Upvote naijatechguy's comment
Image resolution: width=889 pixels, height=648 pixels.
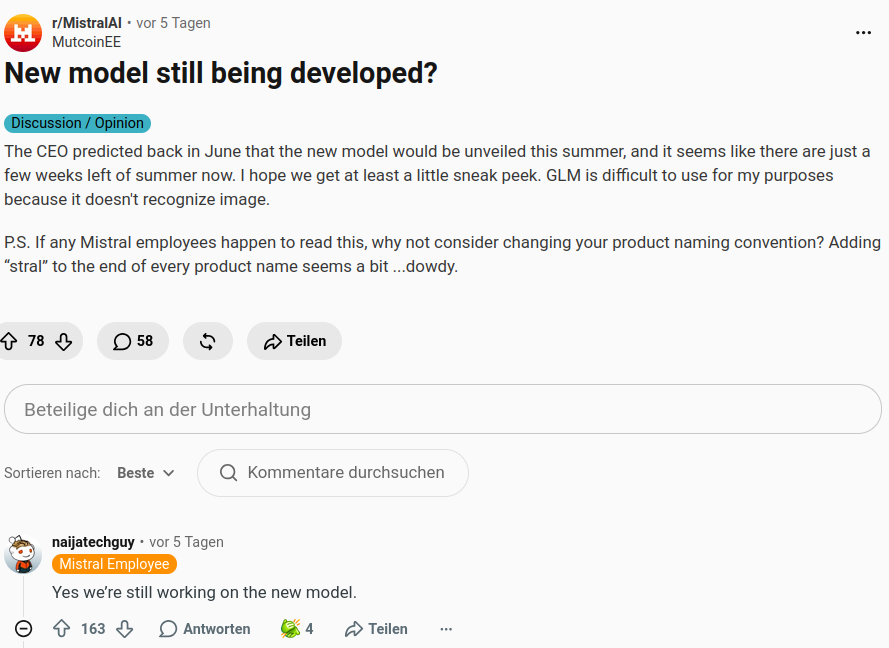[61, 629]
